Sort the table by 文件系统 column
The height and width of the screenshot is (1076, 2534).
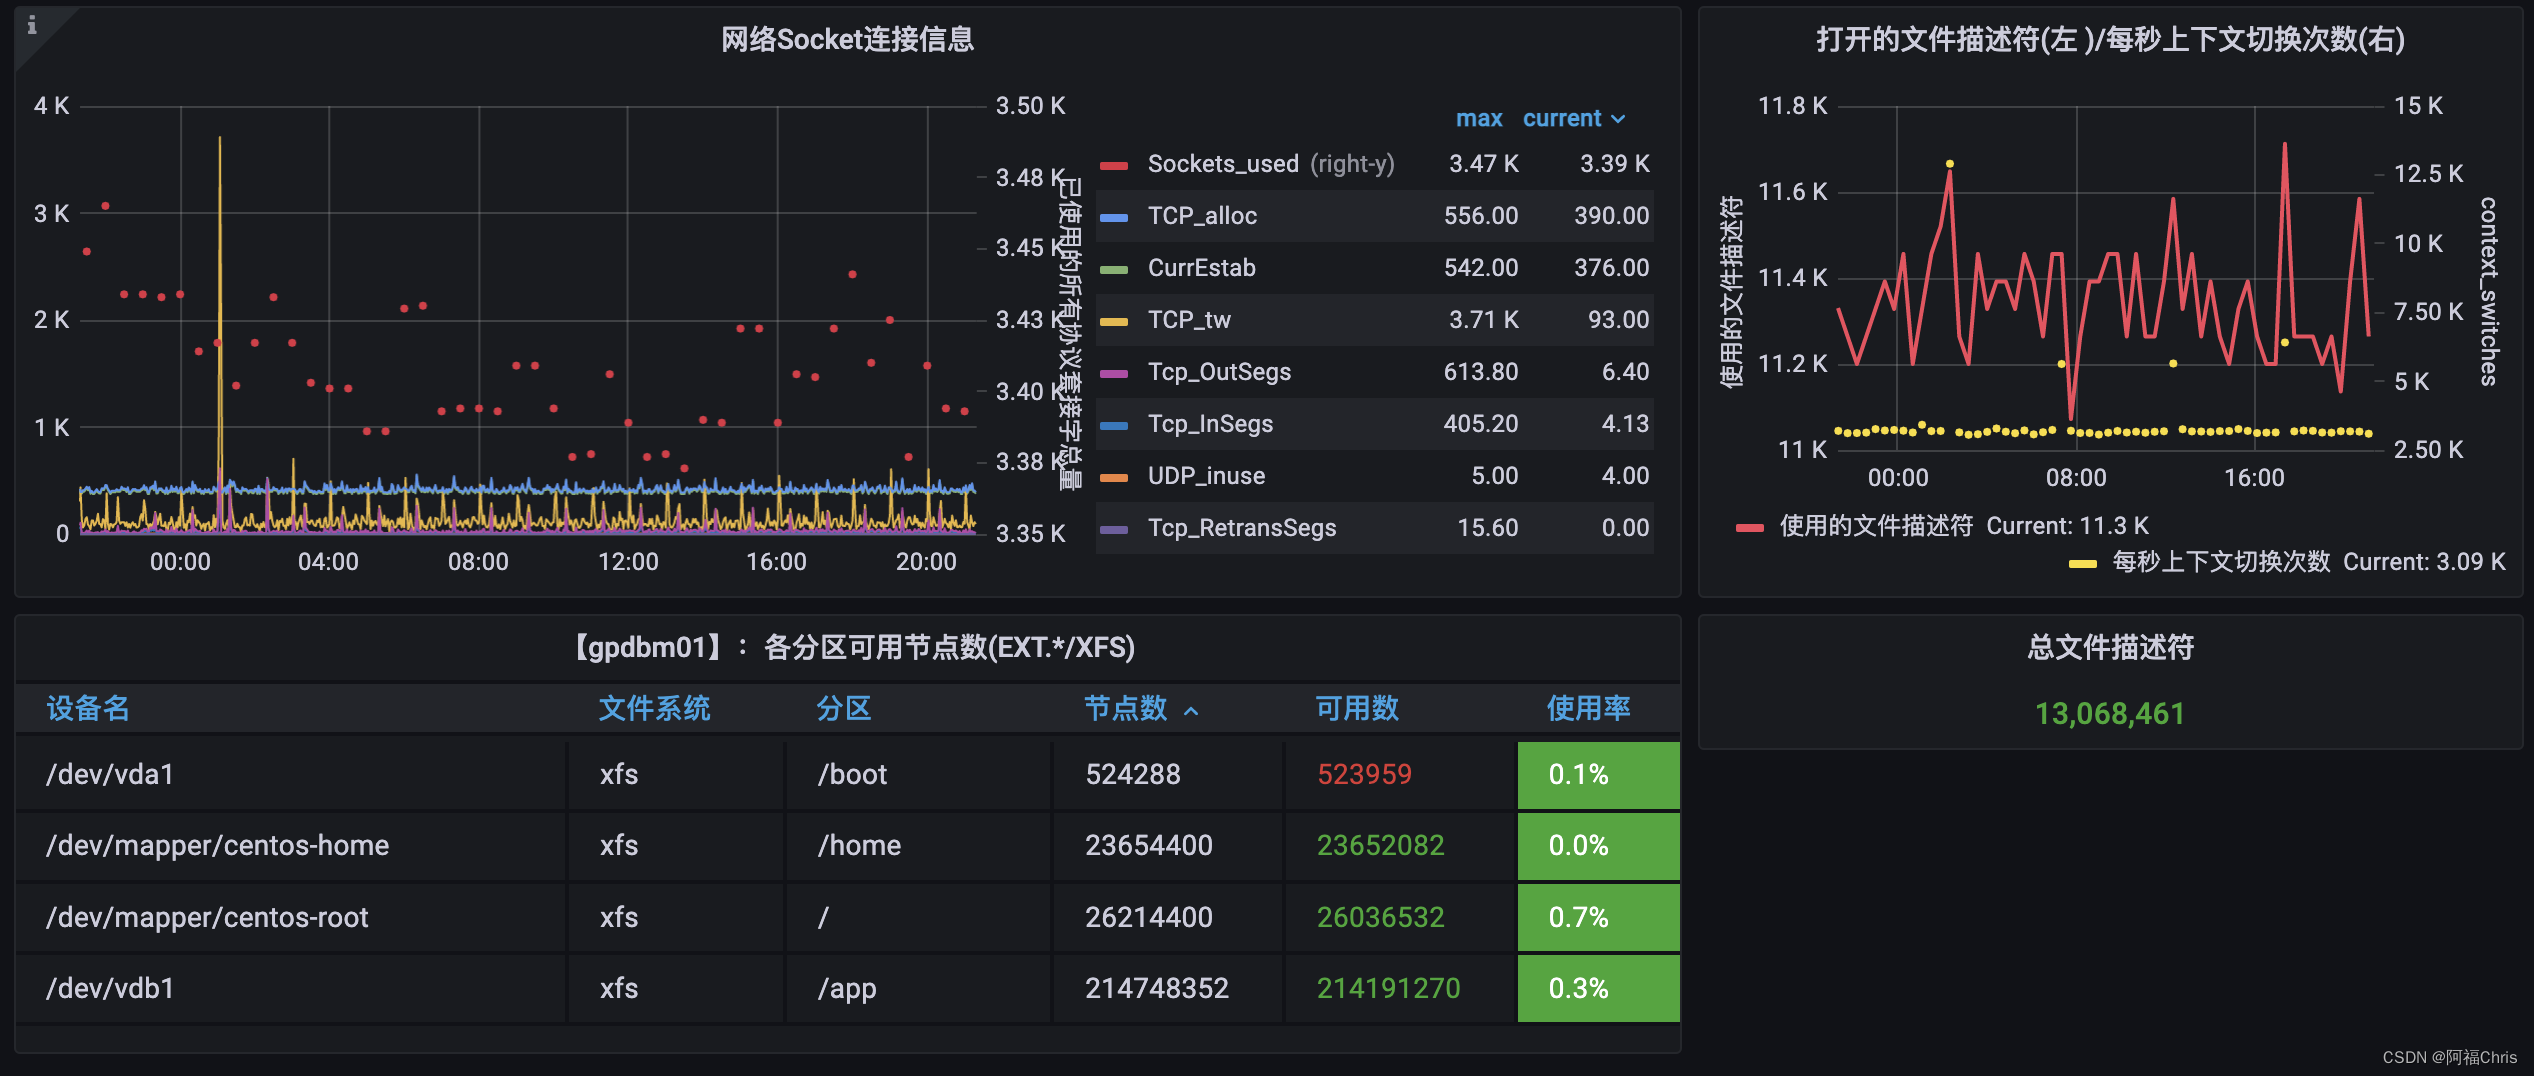[x=654, y=708]
